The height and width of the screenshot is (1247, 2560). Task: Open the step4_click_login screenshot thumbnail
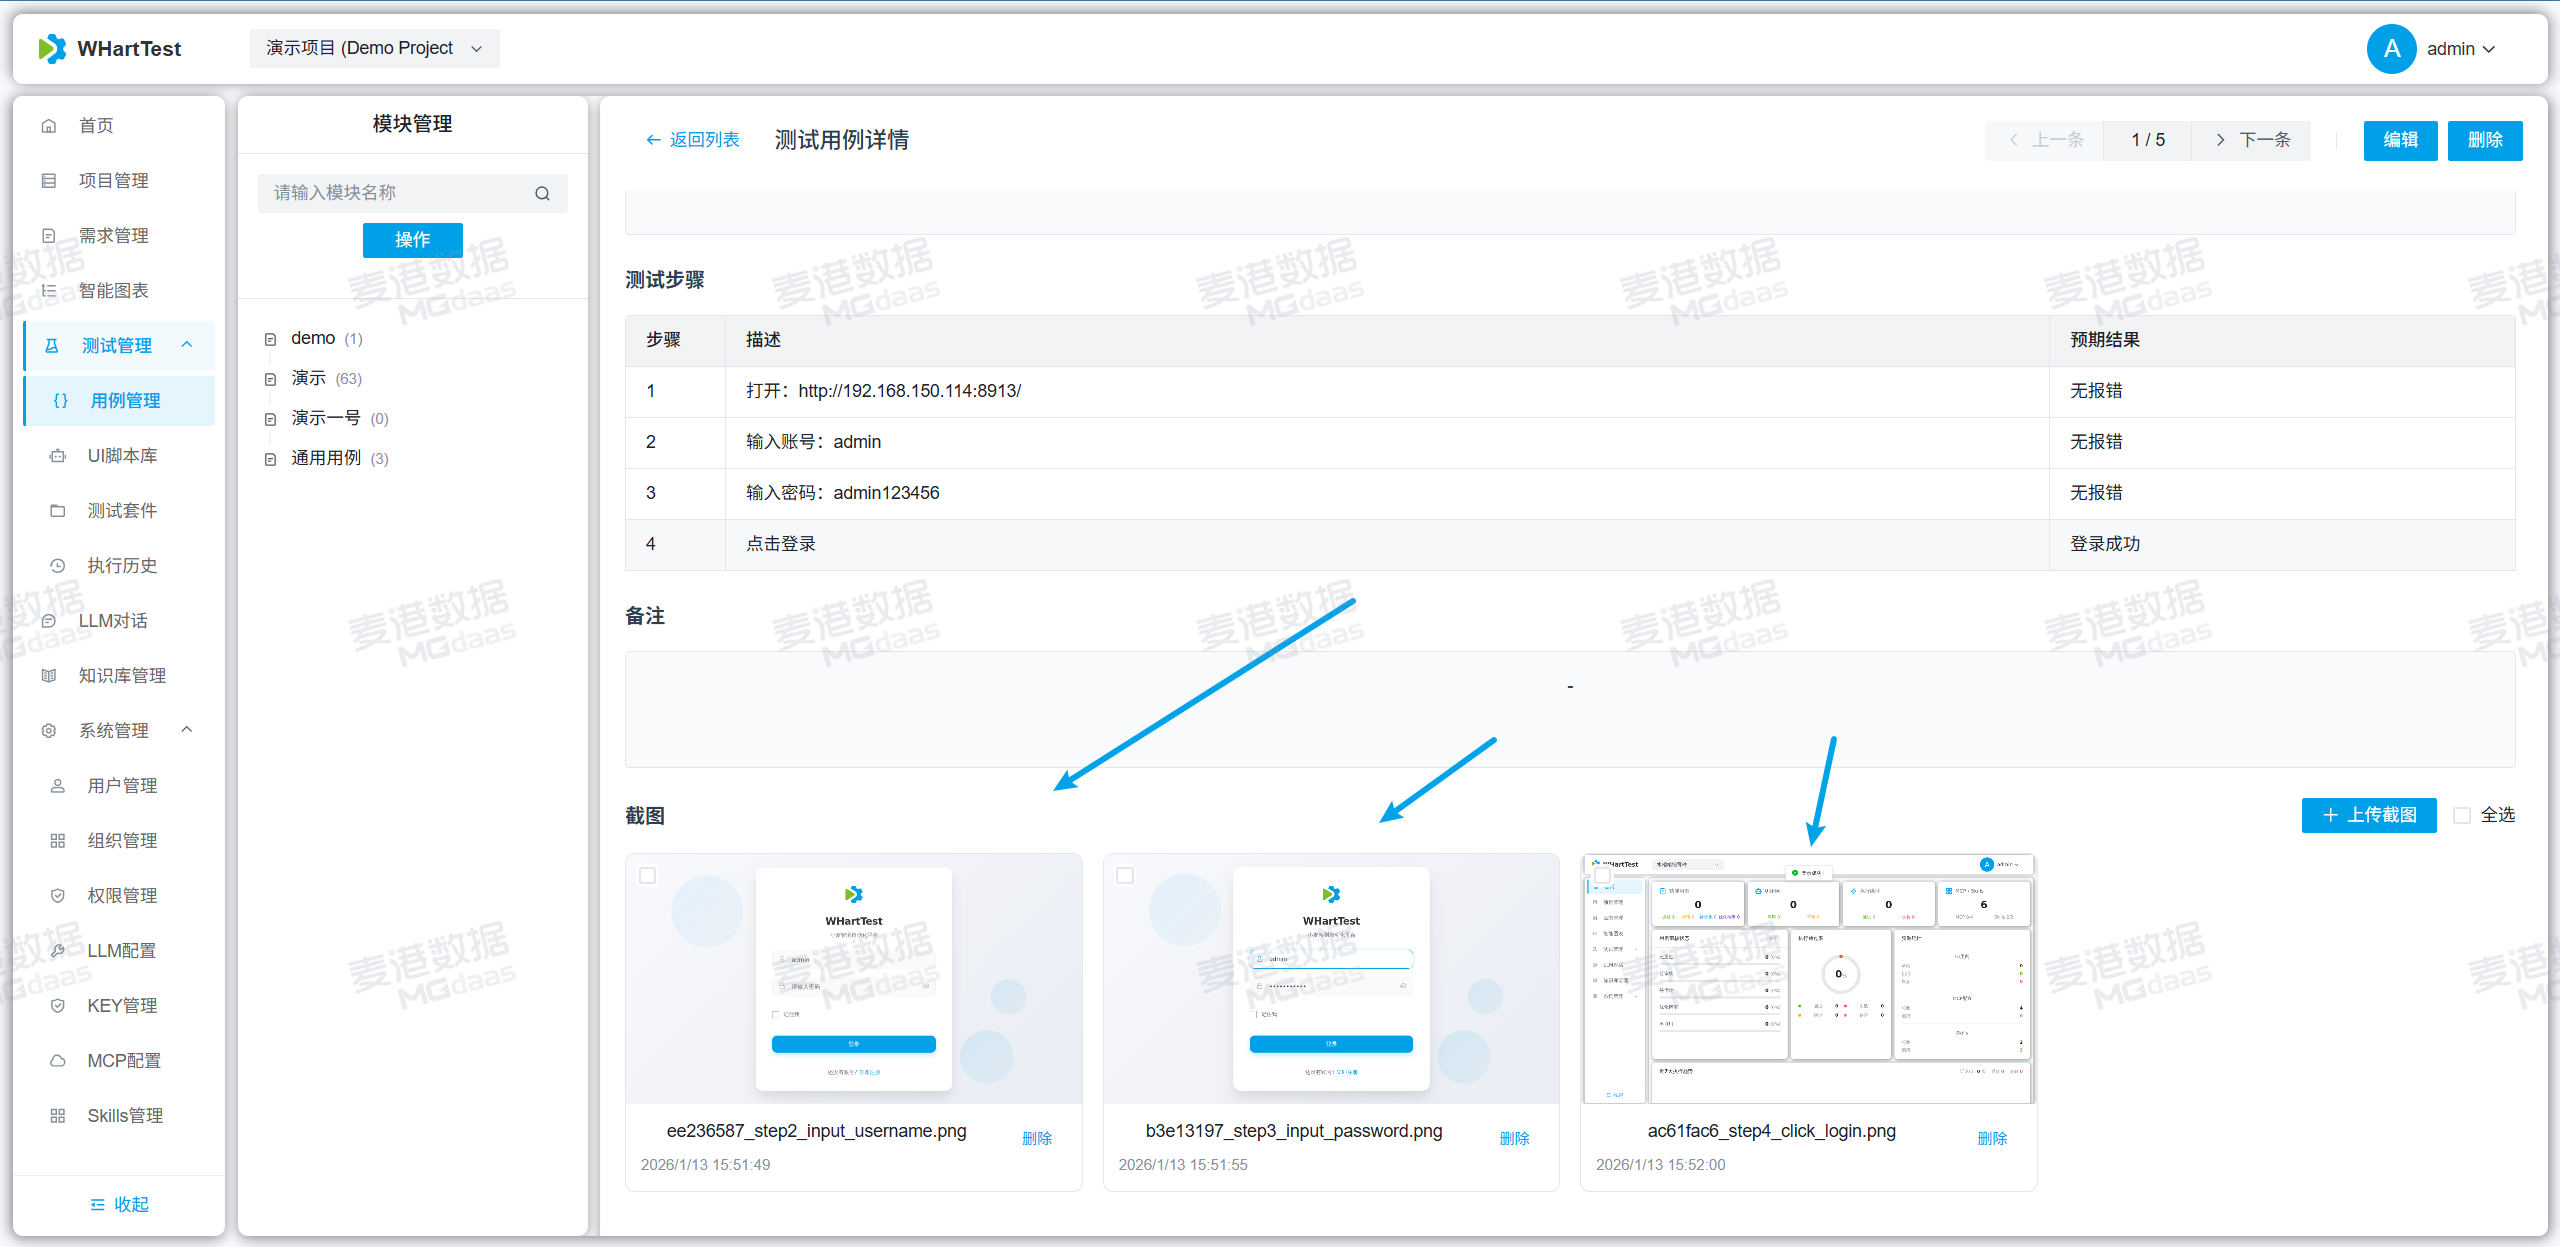(x=1808, y=980)
